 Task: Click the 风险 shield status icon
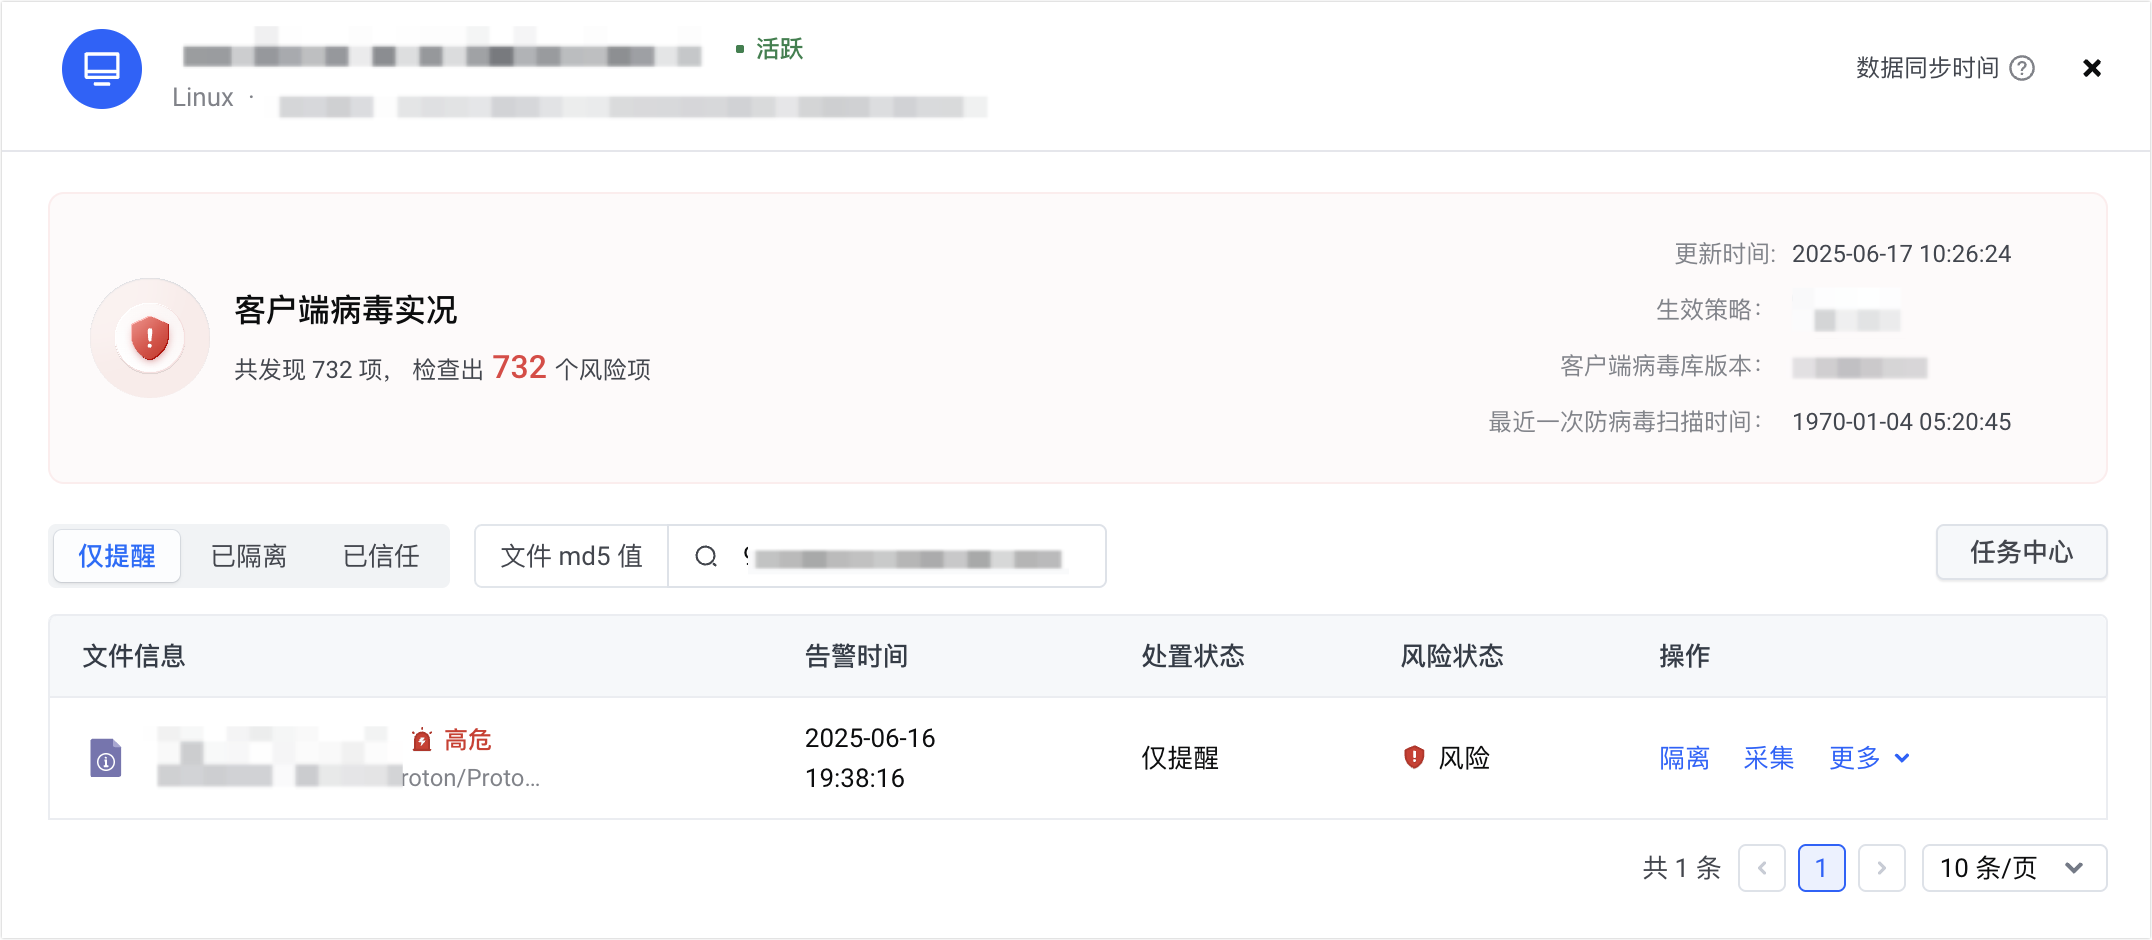(1414, 758)
